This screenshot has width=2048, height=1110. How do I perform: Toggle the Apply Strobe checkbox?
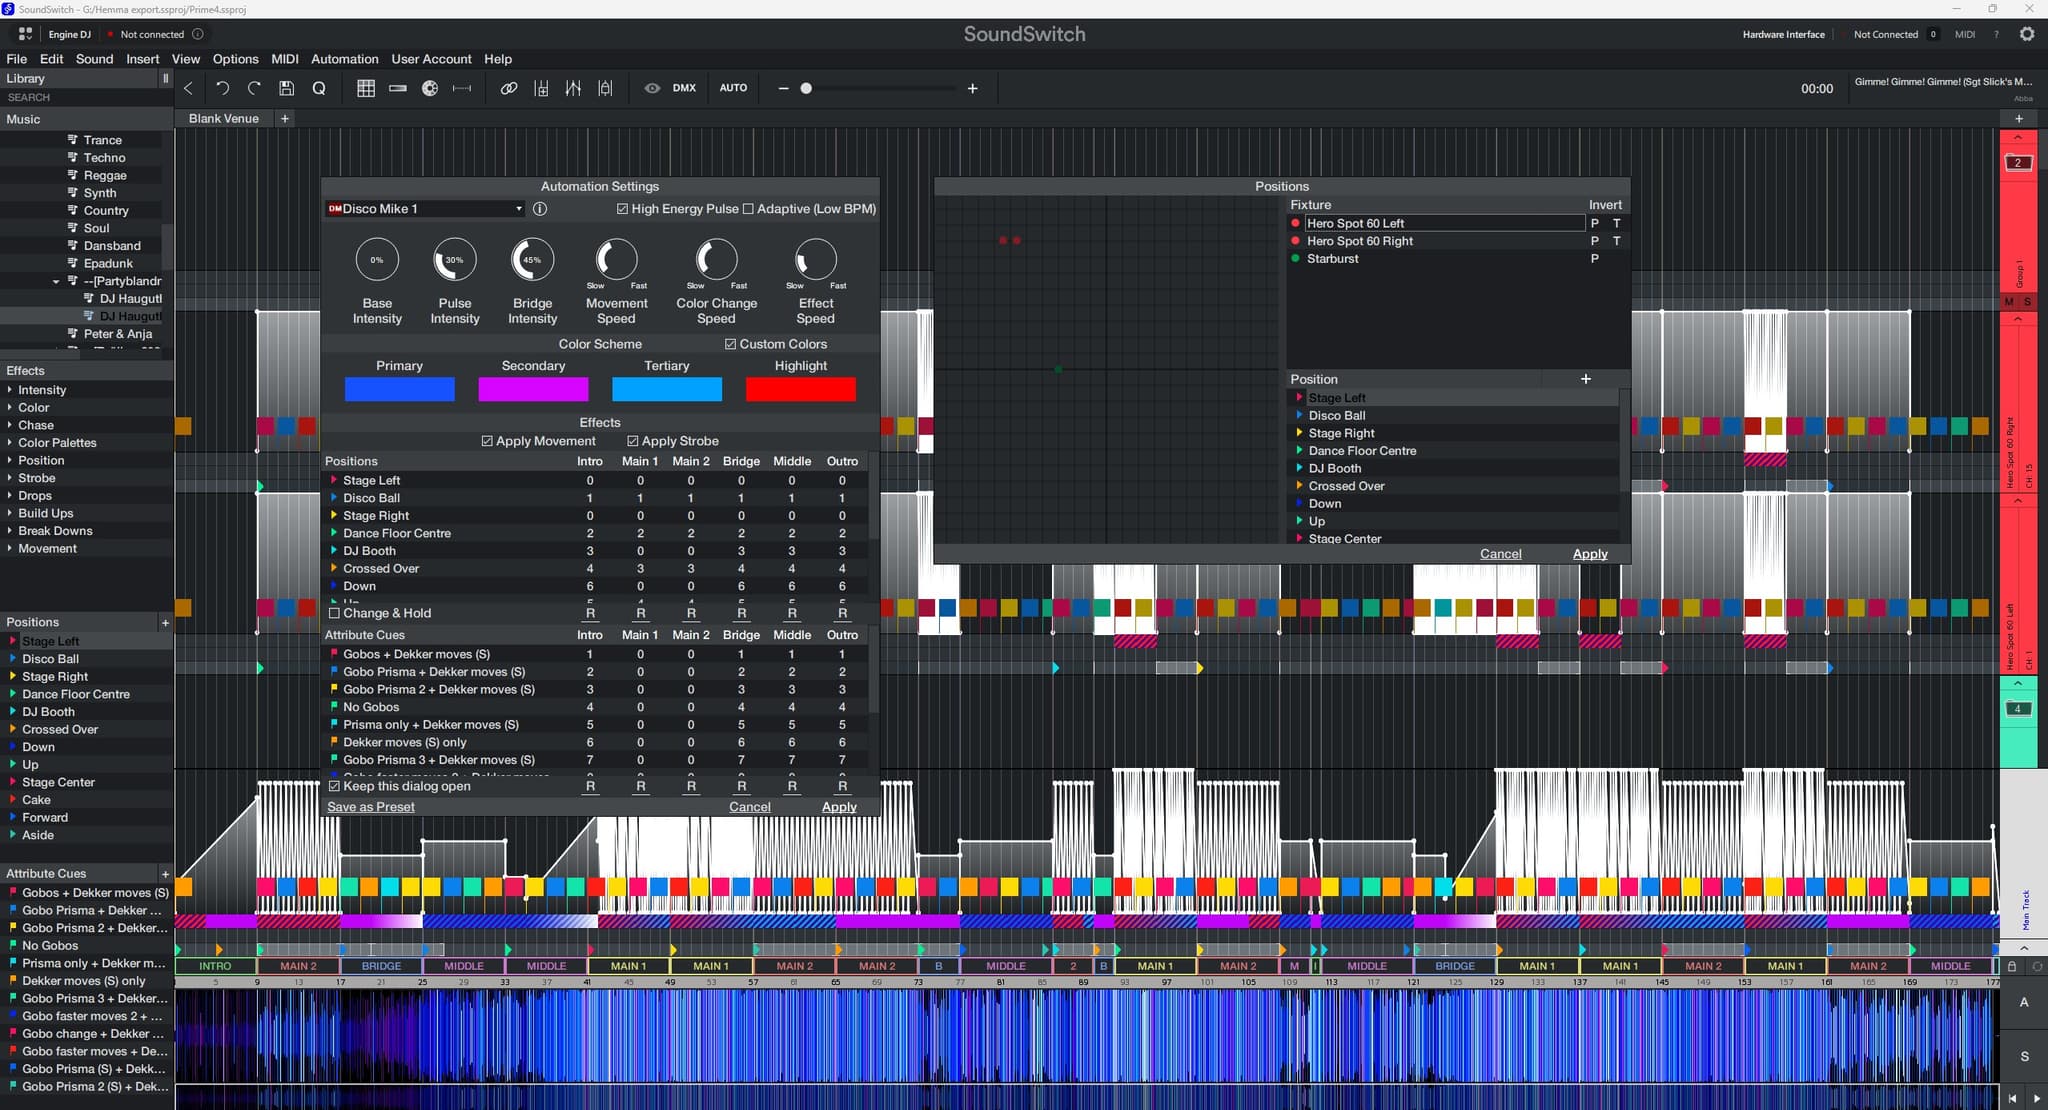click(633, 441)
